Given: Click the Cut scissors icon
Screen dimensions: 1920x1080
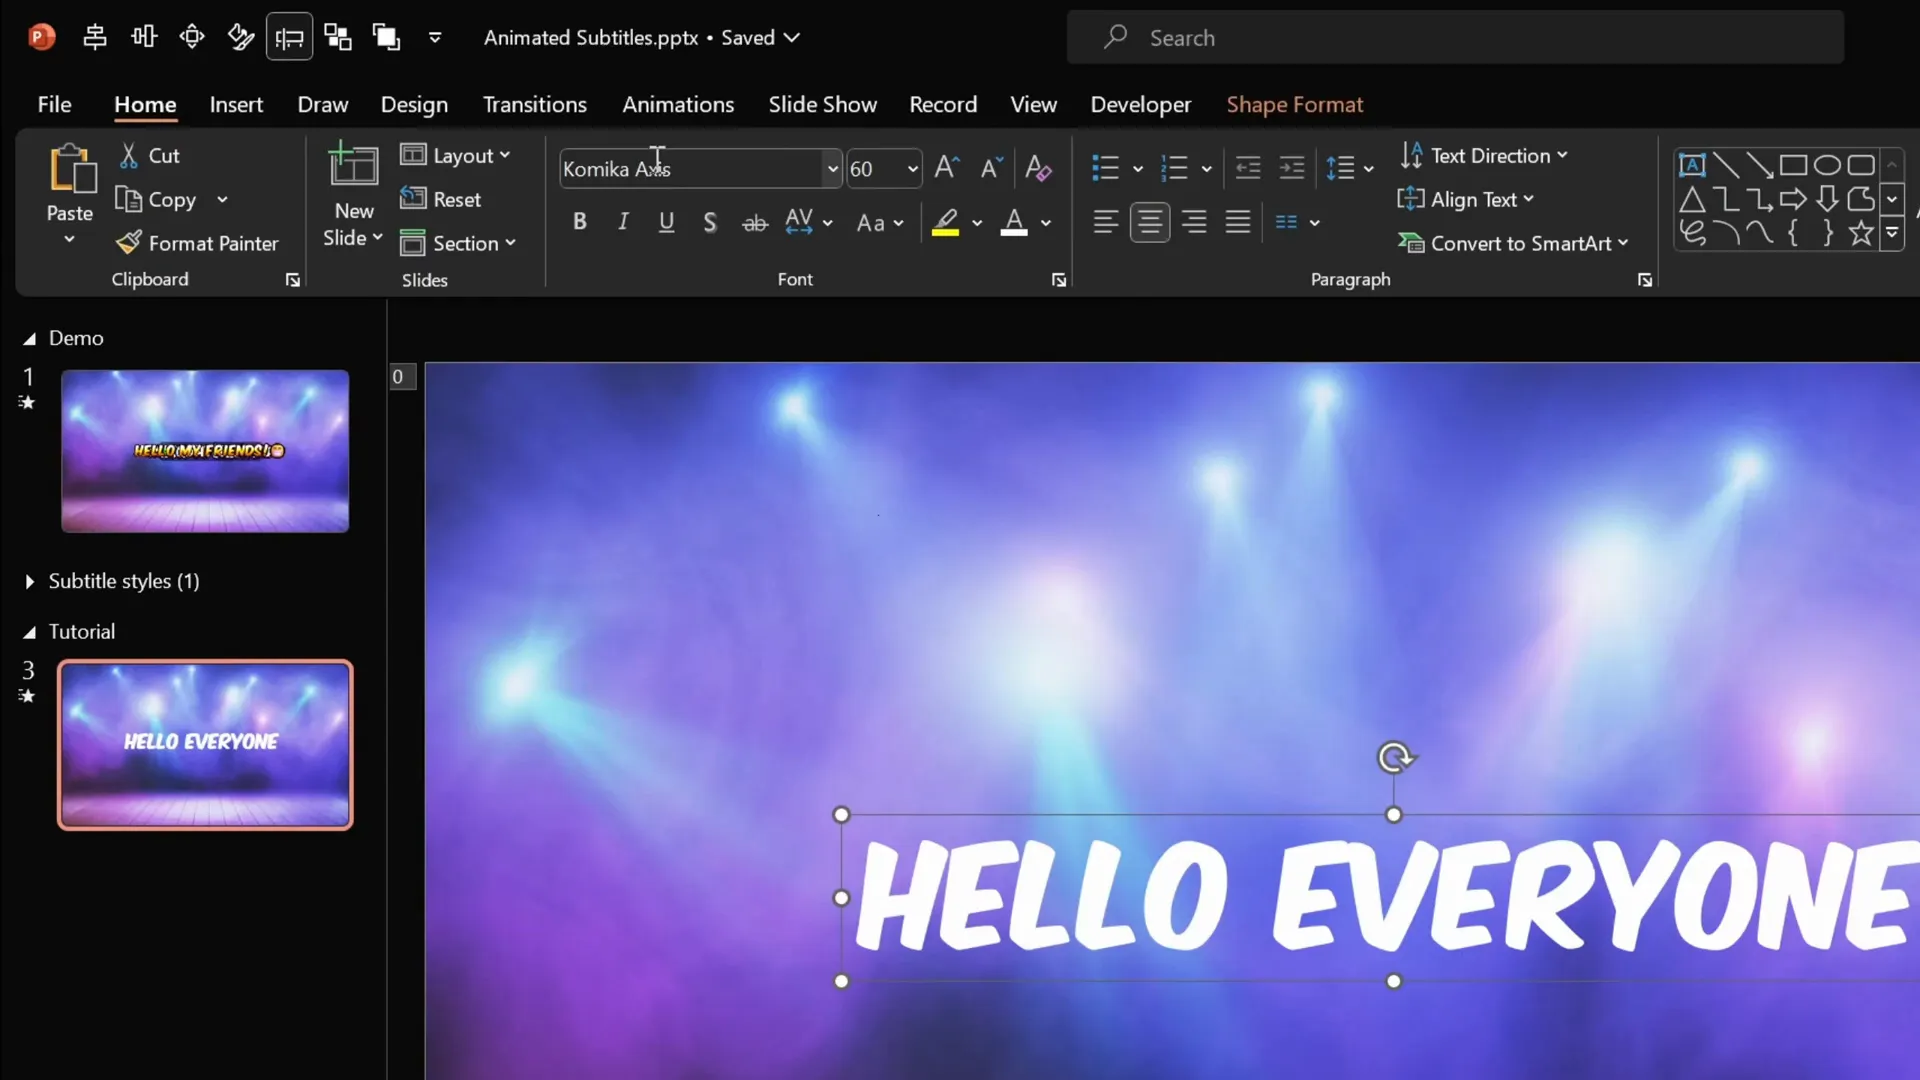Looking at the screenshot, I should 129,156.
